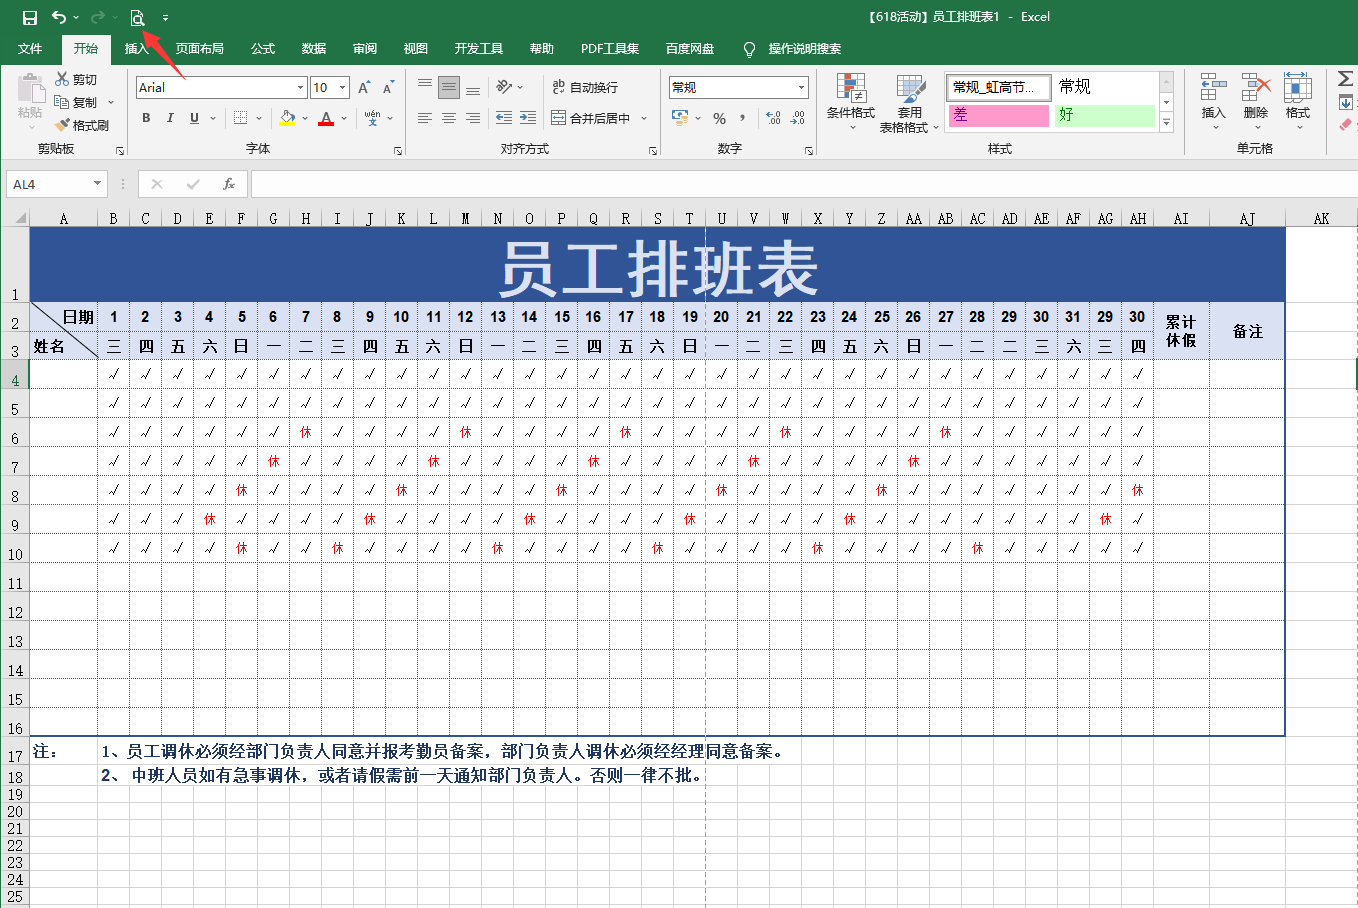Open the 百度网盘 tab
The width and height of the screenshot is (1358, 908).
(690, 49)
